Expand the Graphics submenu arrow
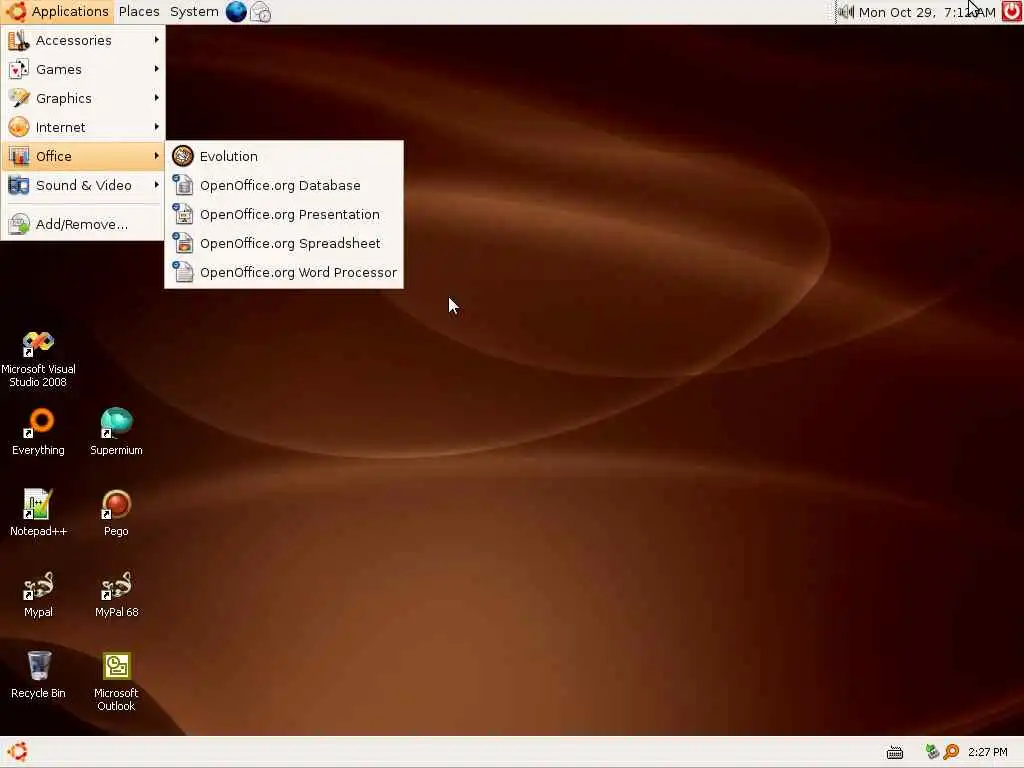 click(157, 97)
